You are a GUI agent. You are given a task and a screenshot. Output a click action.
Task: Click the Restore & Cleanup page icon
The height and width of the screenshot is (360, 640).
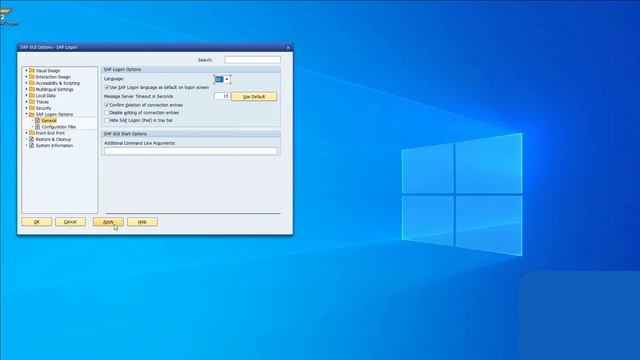32,139
